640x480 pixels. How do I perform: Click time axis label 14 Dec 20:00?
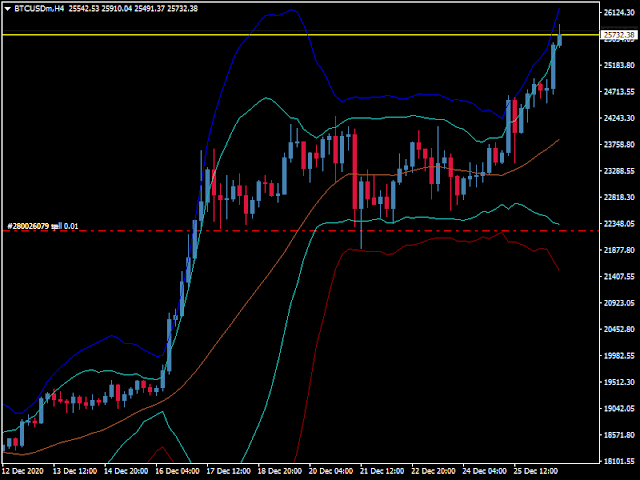tap(126, 471)
